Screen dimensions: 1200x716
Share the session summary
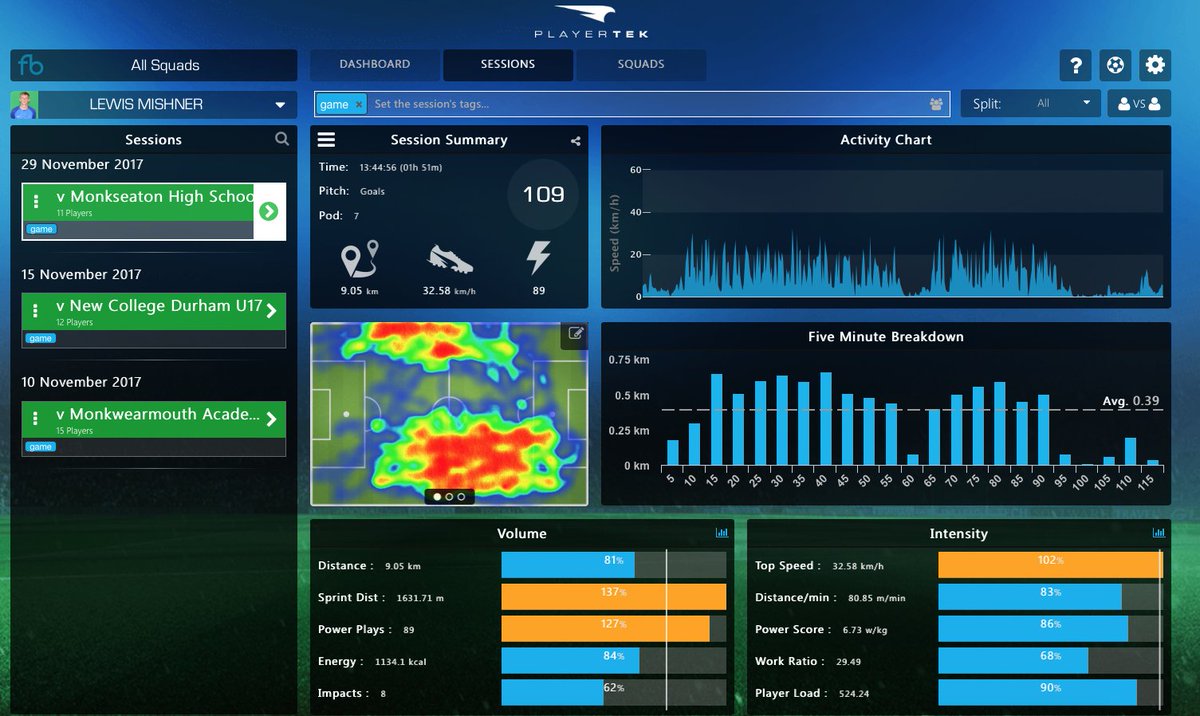coord(576,141)
